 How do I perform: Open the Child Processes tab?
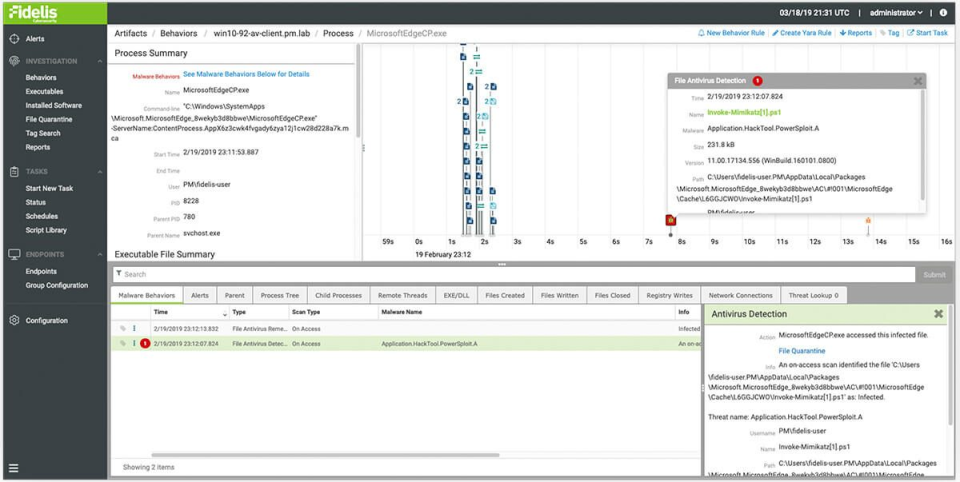pos(339,295)
